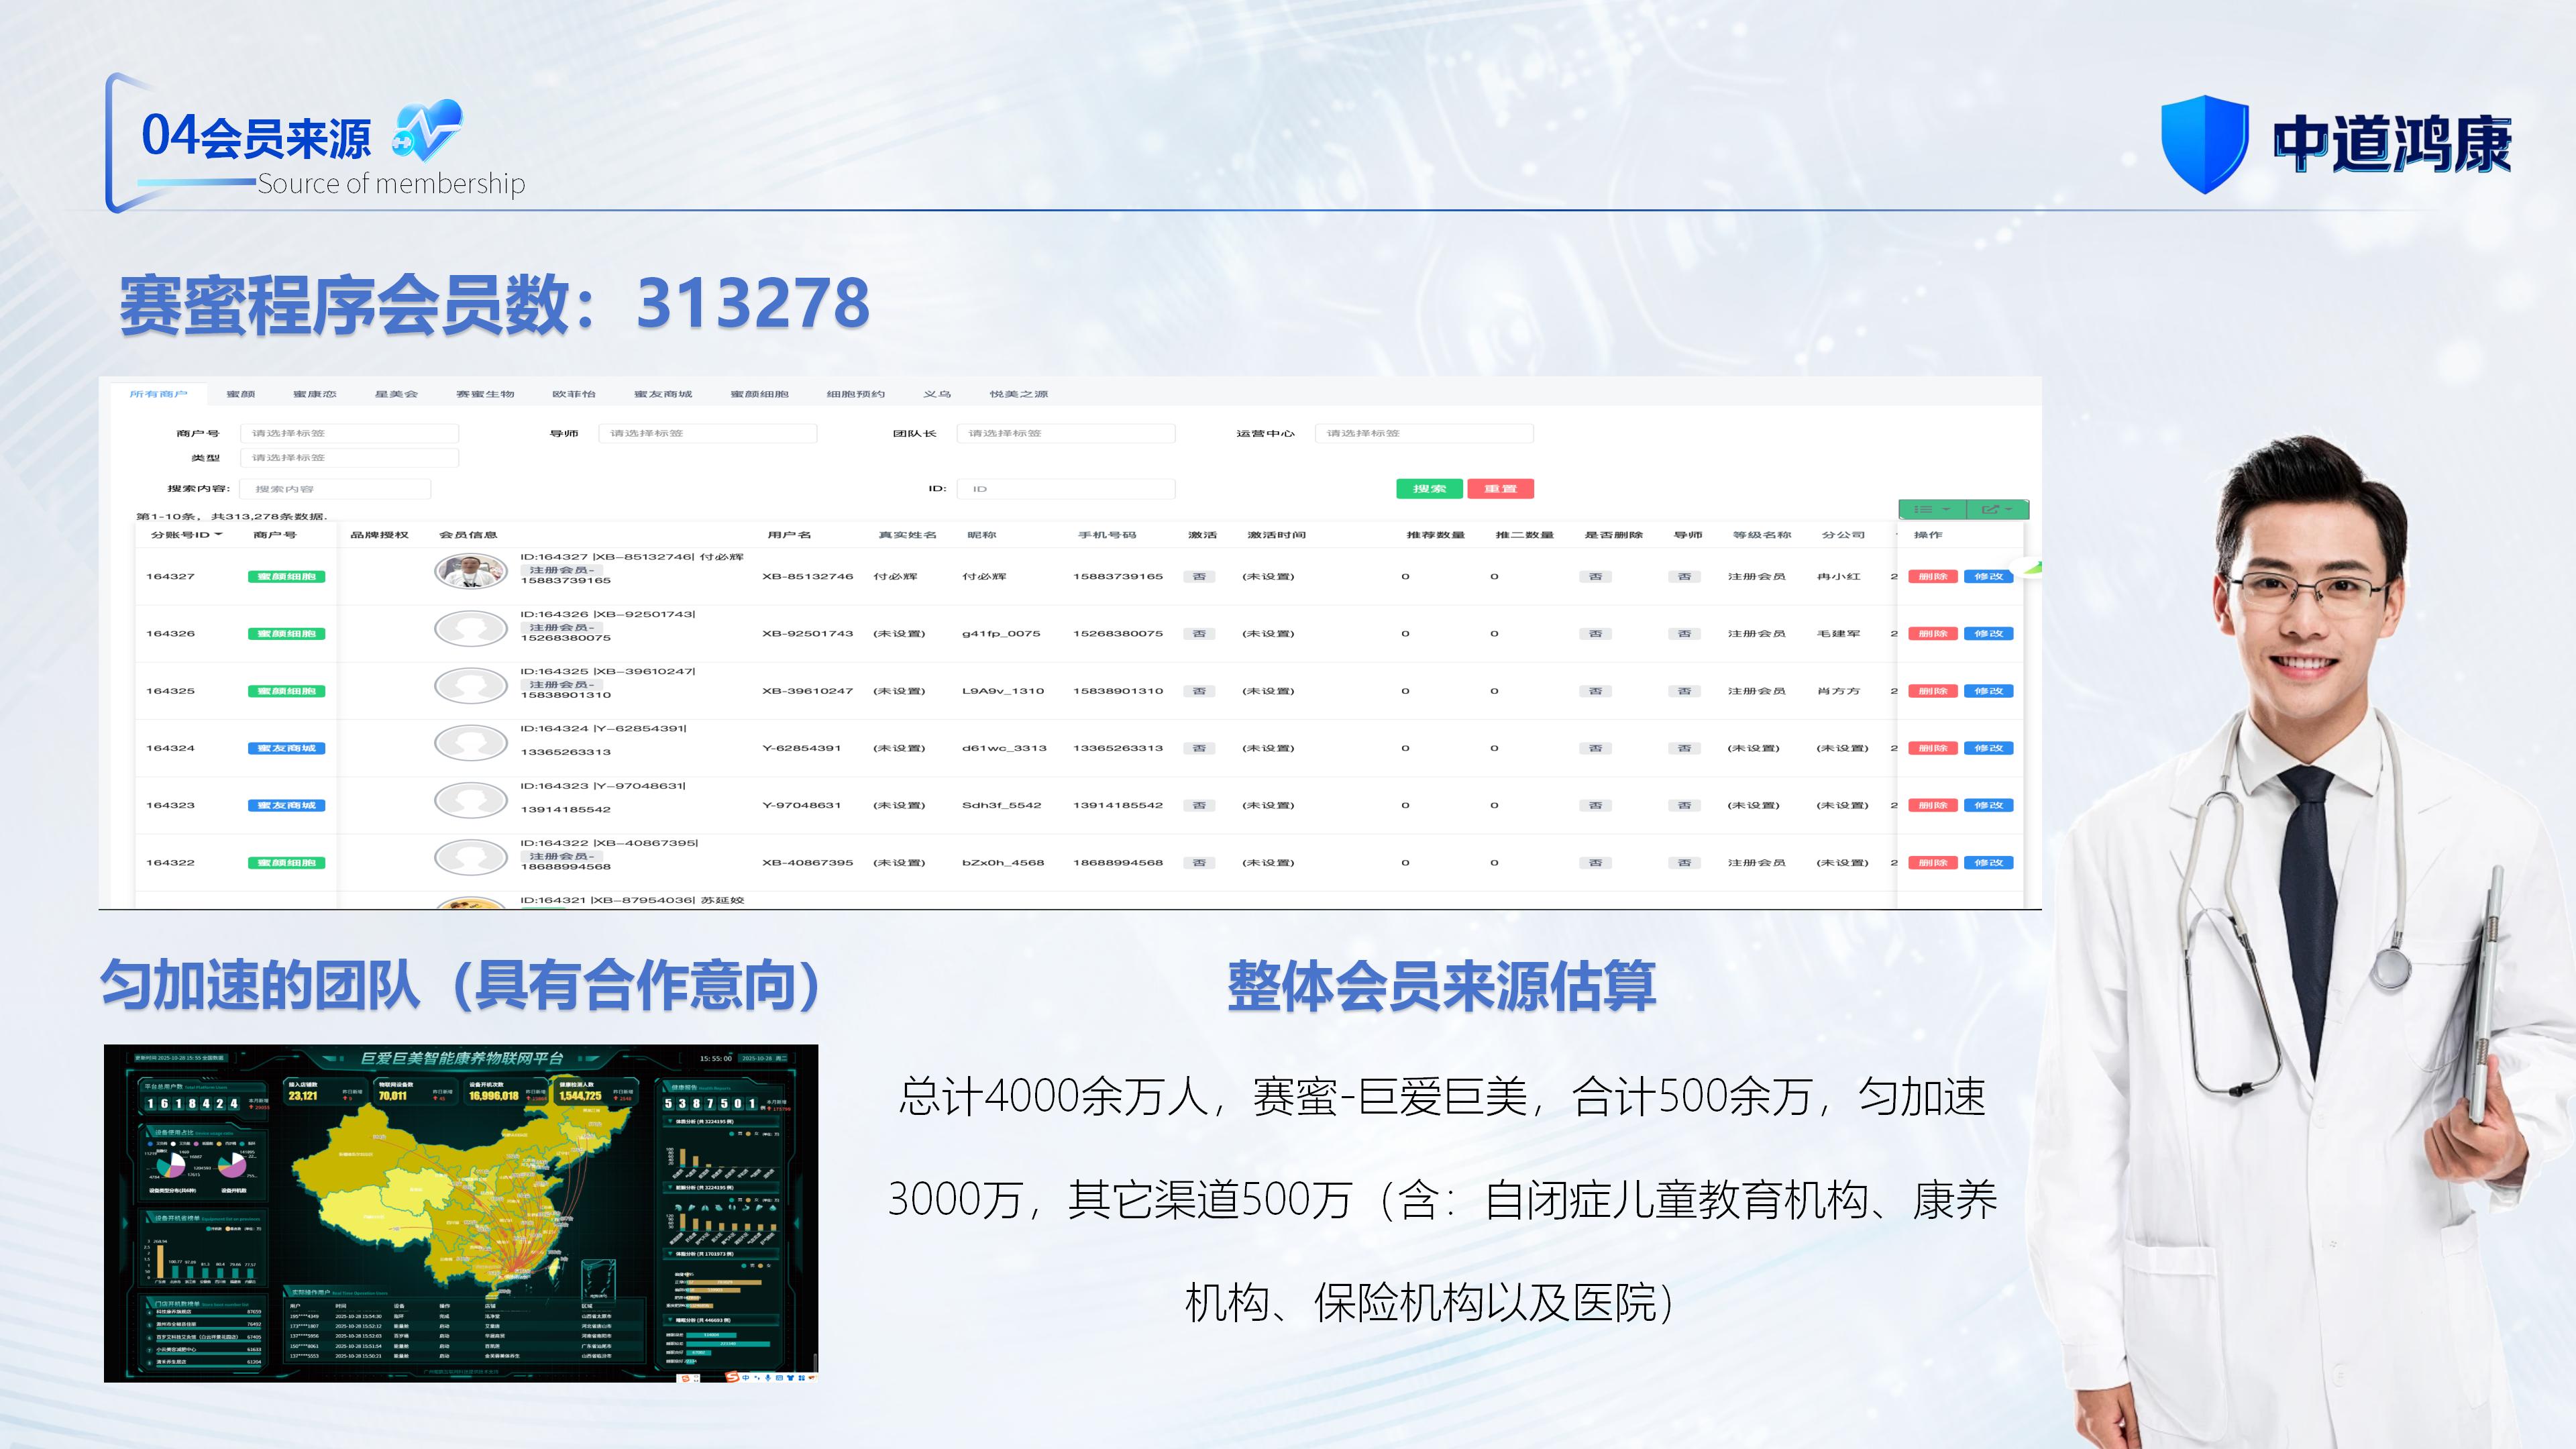Edit row 164326 with 修改

point(1989,634)
